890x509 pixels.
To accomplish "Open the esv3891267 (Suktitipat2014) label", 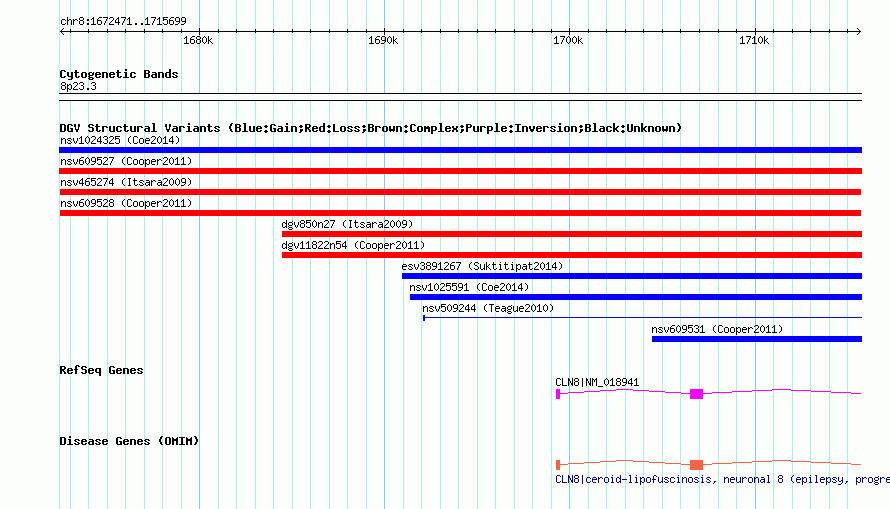I will tap(482, 266).
